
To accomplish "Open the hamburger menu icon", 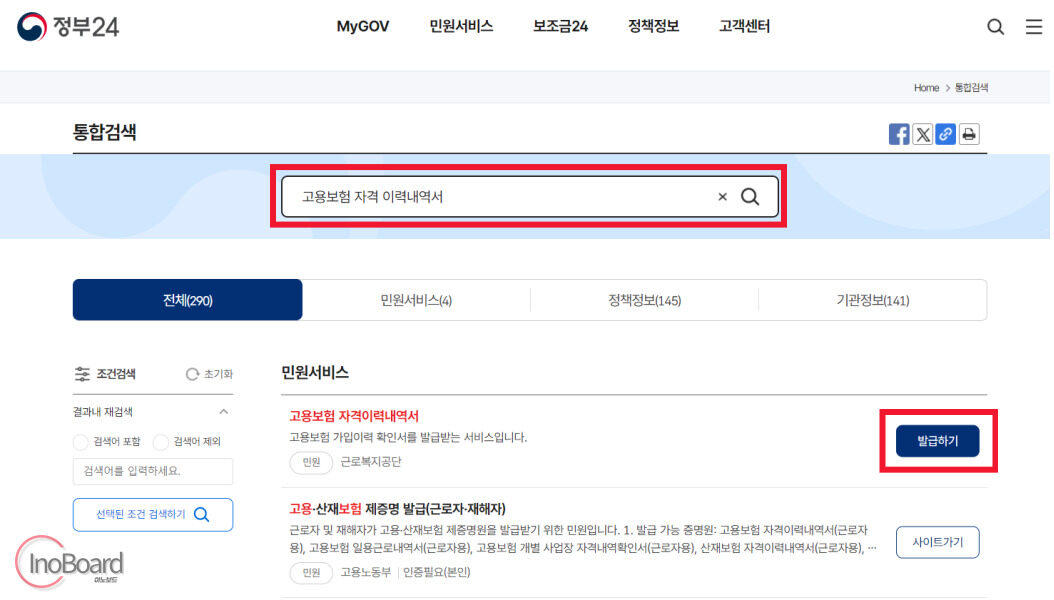I will pos(1033,27).
